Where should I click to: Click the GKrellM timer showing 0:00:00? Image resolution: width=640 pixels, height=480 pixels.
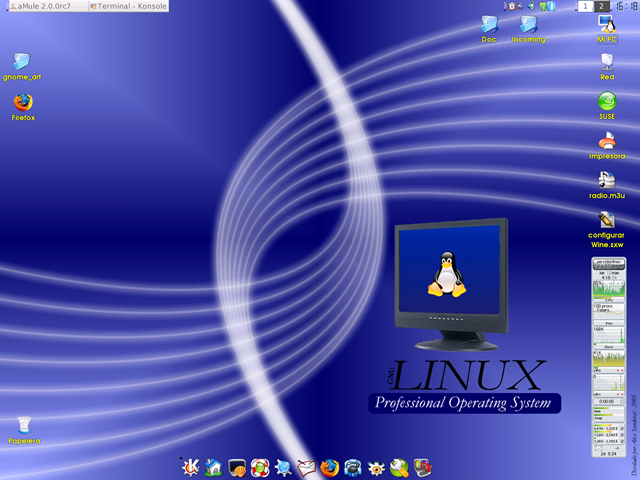click(609, 401)
